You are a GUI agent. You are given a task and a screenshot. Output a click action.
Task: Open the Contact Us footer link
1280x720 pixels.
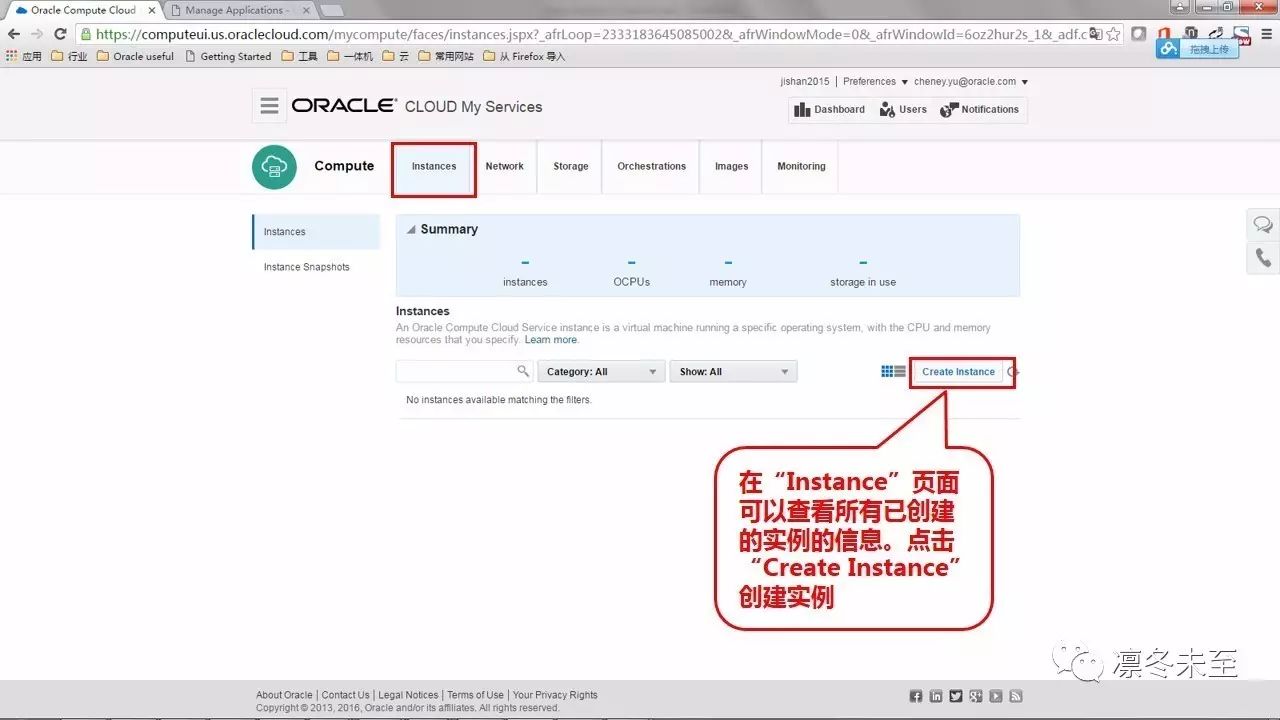click(345, 695)
